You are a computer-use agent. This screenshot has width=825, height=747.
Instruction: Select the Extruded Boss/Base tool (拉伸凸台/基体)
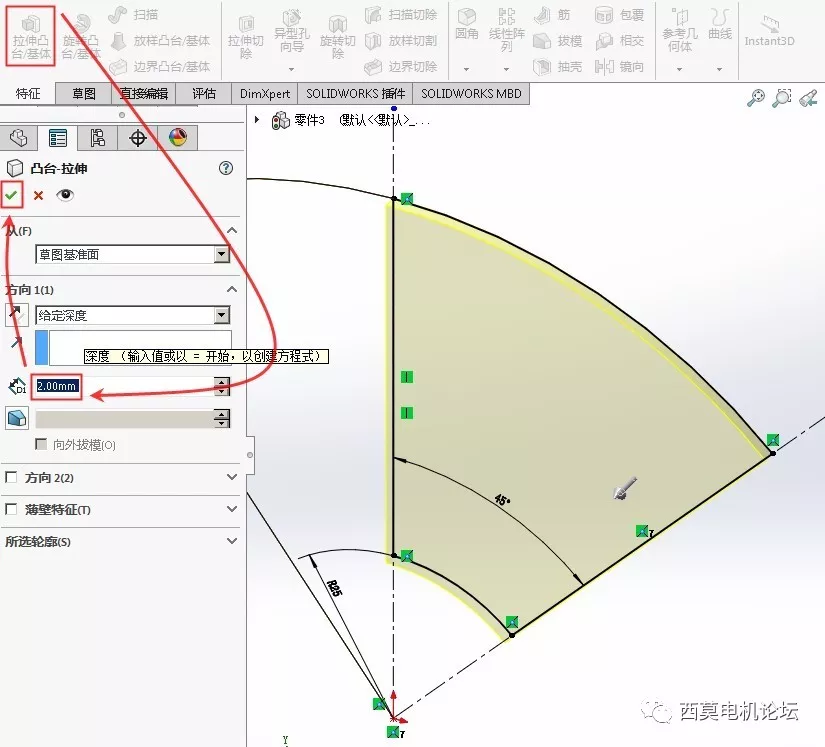pos(31,36)
